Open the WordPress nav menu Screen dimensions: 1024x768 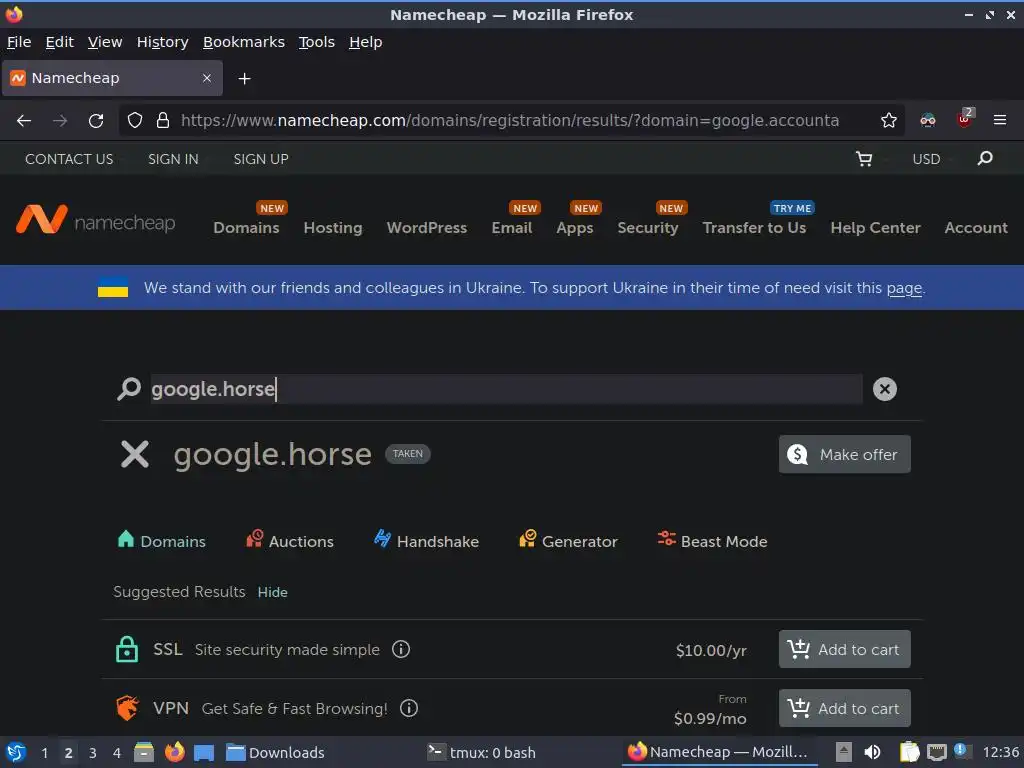point(427,227)
